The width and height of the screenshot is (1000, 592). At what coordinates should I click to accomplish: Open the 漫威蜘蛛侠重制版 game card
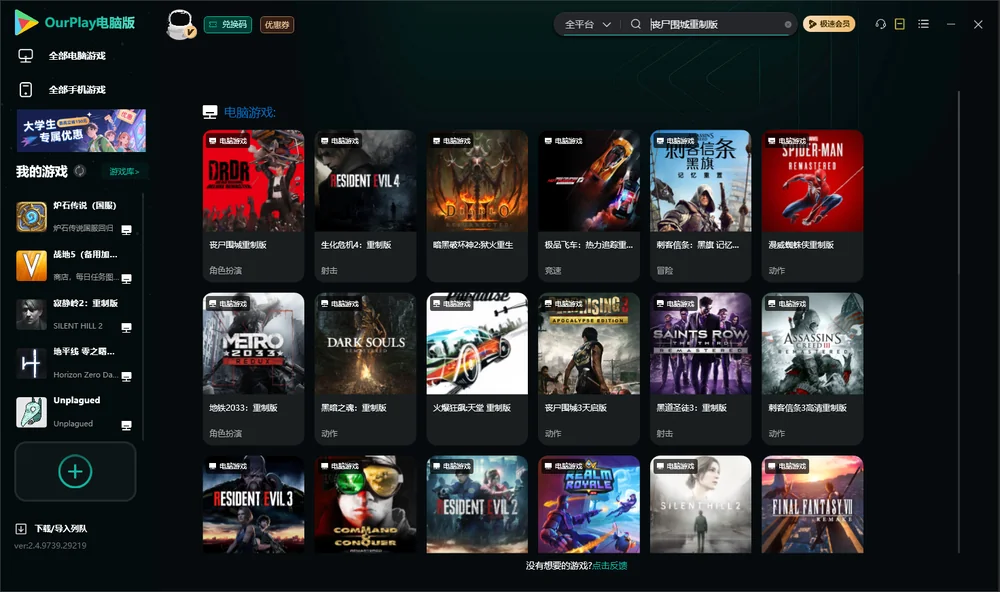point(812,205)
